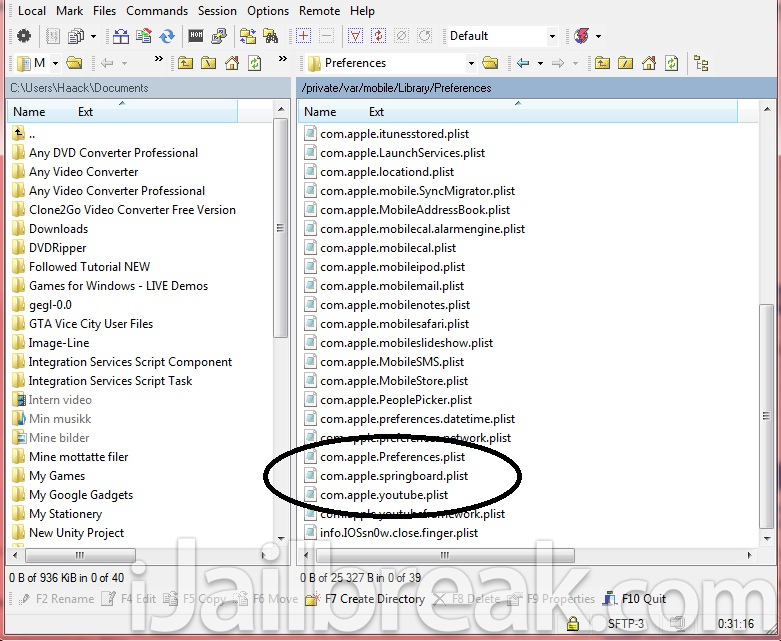Click the SFTP-3 protocol status indicator
Viewport: 781px width, 641px height.
(626, 624)
